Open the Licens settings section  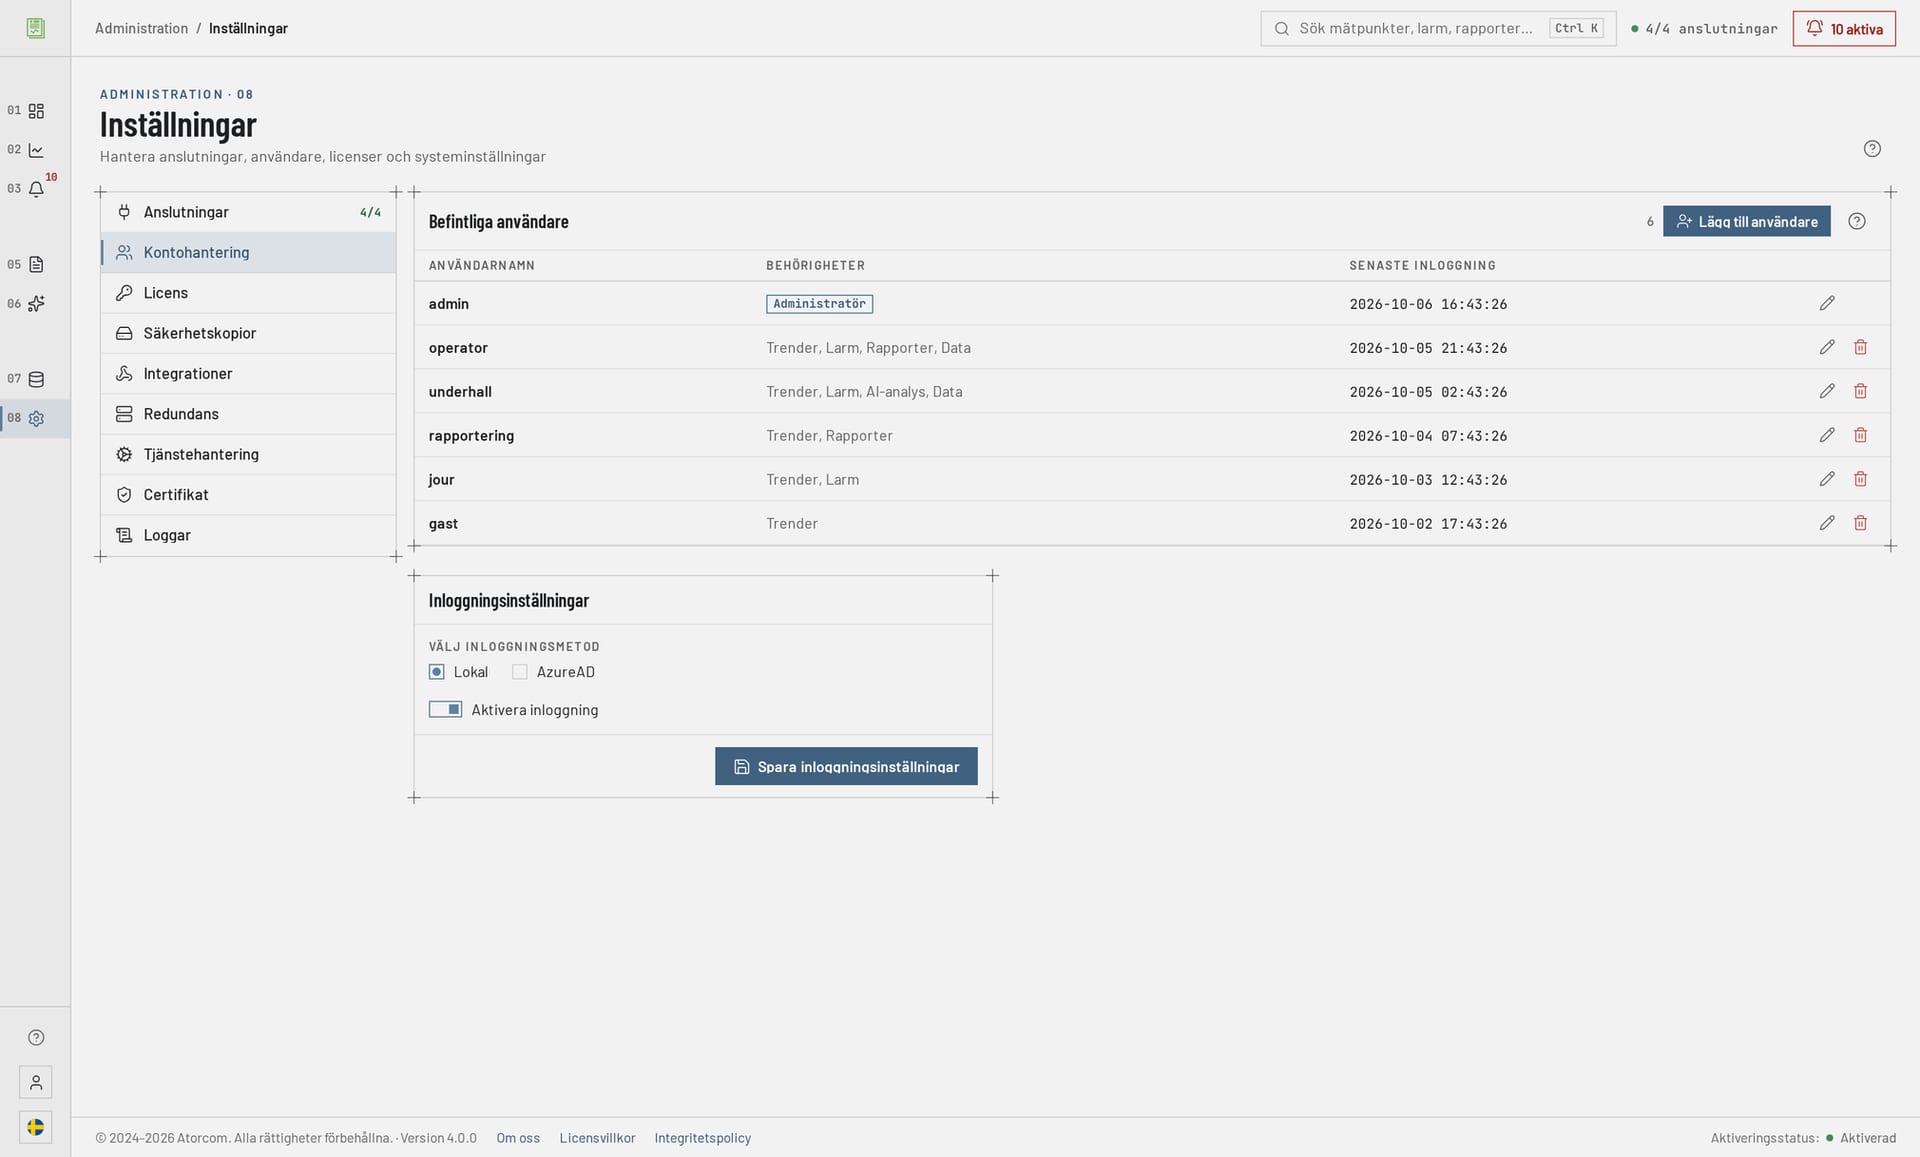248,293
